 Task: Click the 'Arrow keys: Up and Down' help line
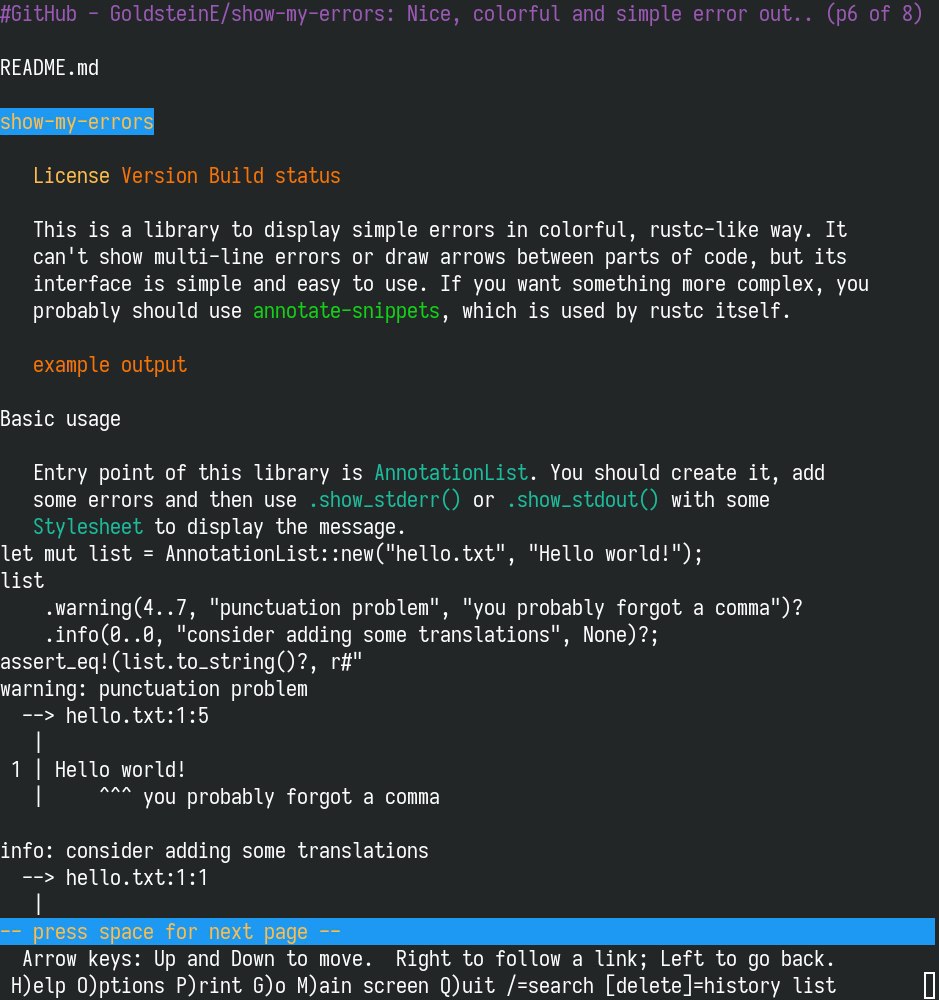point(429,959)
